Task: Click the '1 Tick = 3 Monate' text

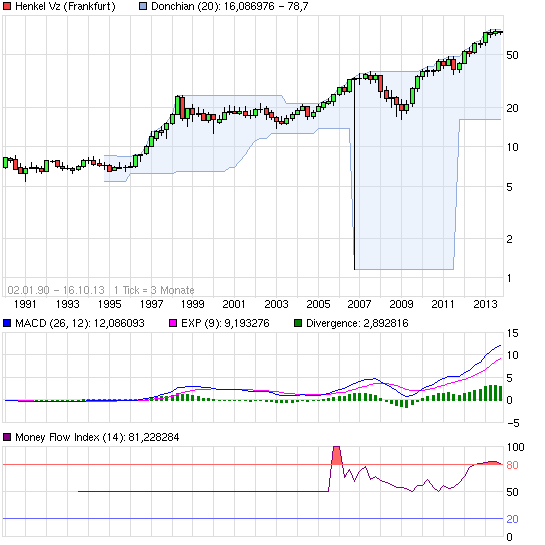Action: pos(154,290)
